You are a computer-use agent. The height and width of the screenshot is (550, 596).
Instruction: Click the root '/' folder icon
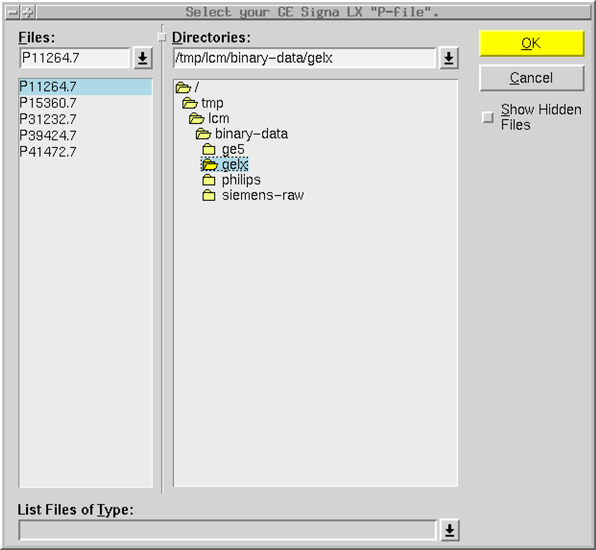point(183,88)
